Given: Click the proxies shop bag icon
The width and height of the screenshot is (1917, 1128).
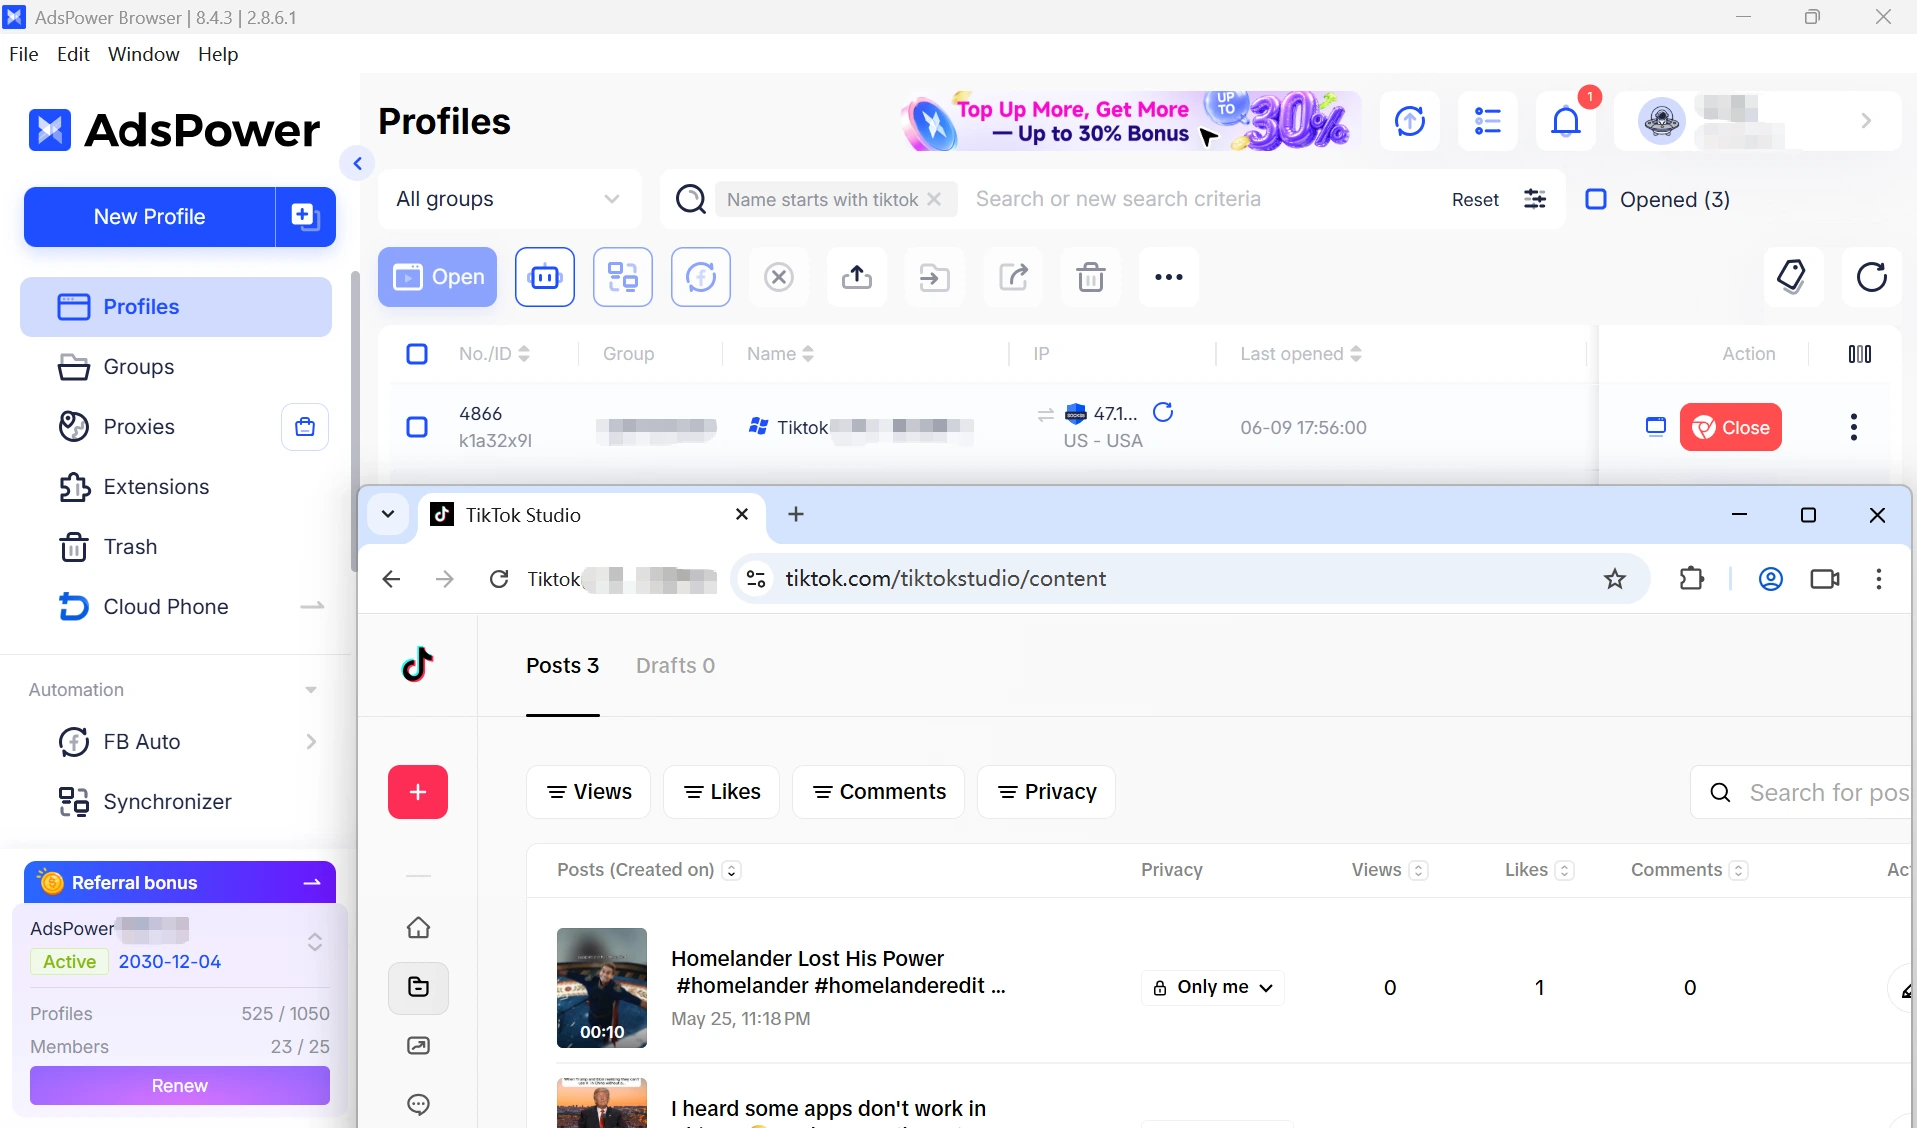Looking at the screenshot, I should 305,427.
